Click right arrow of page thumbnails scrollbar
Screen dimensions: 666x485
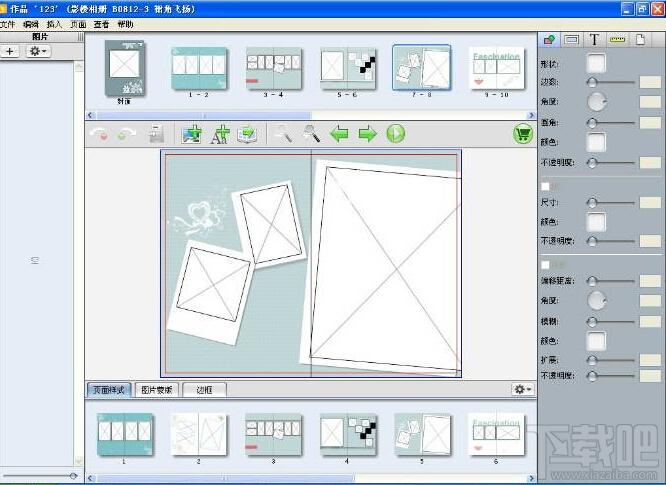tap(531, 115)
